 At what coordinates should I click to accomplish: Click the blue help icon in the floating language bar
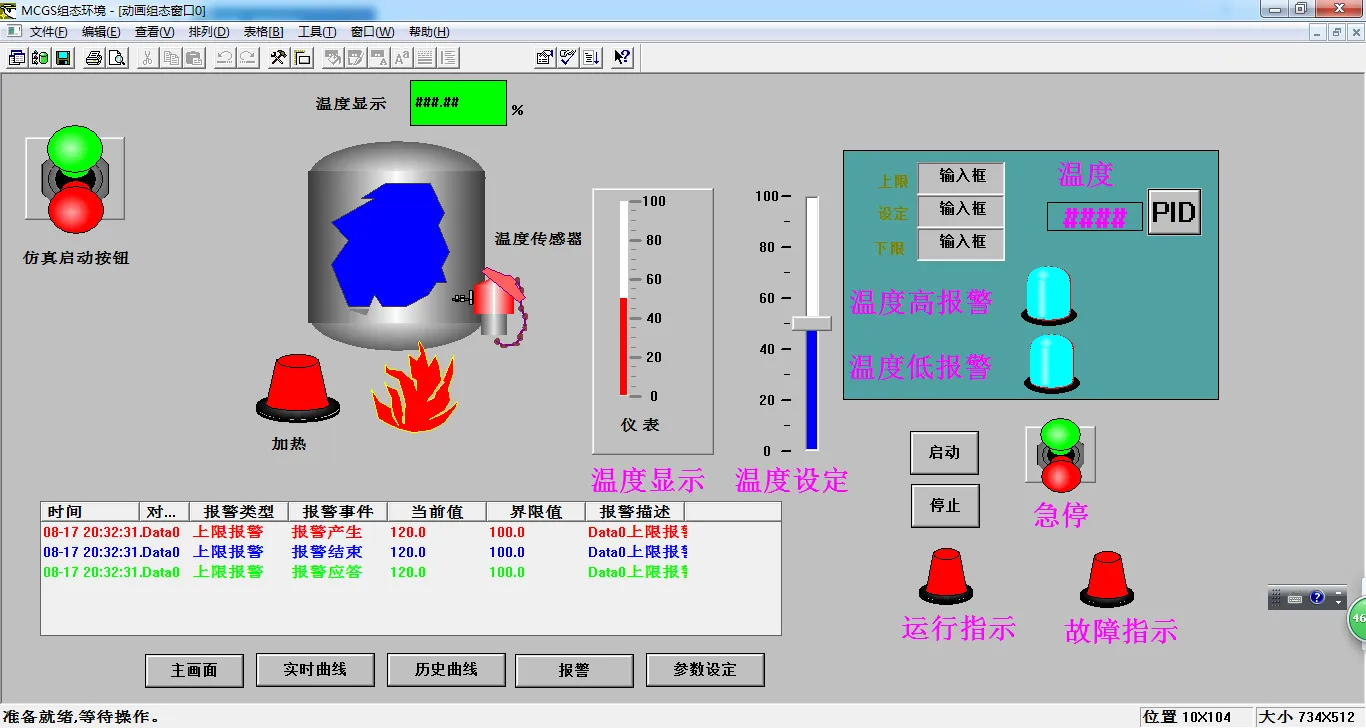[1317, 598]
